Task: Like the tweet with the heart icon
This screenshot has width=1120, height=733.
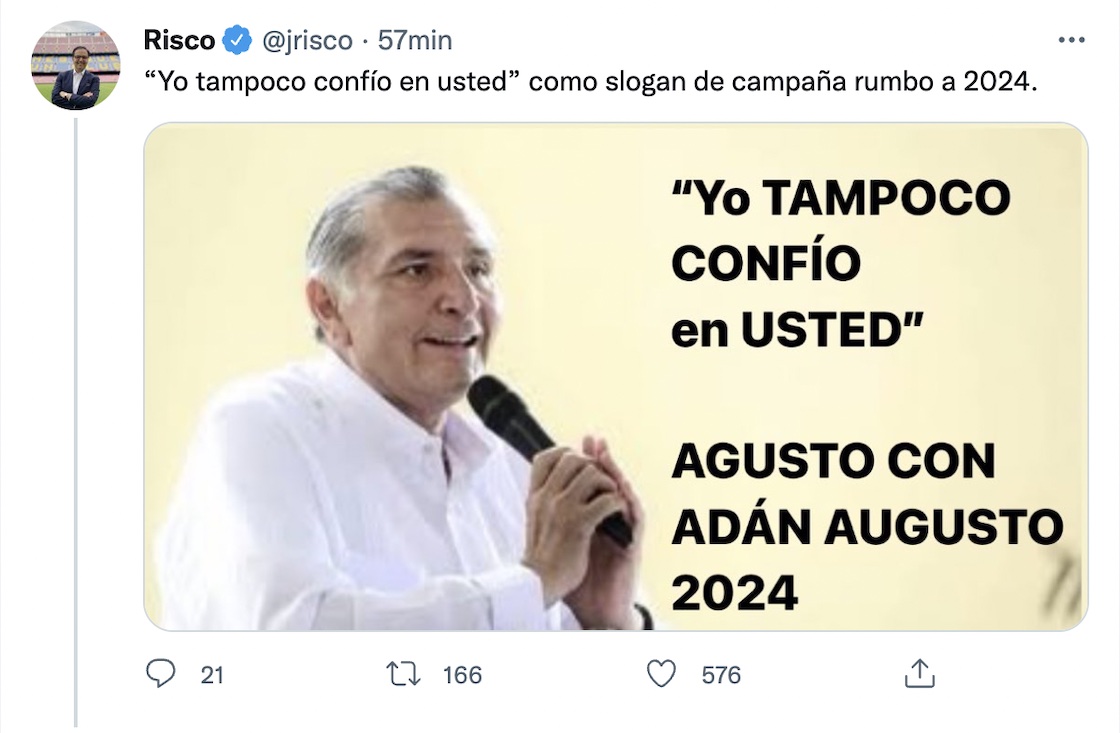Action: click(661, 674)
